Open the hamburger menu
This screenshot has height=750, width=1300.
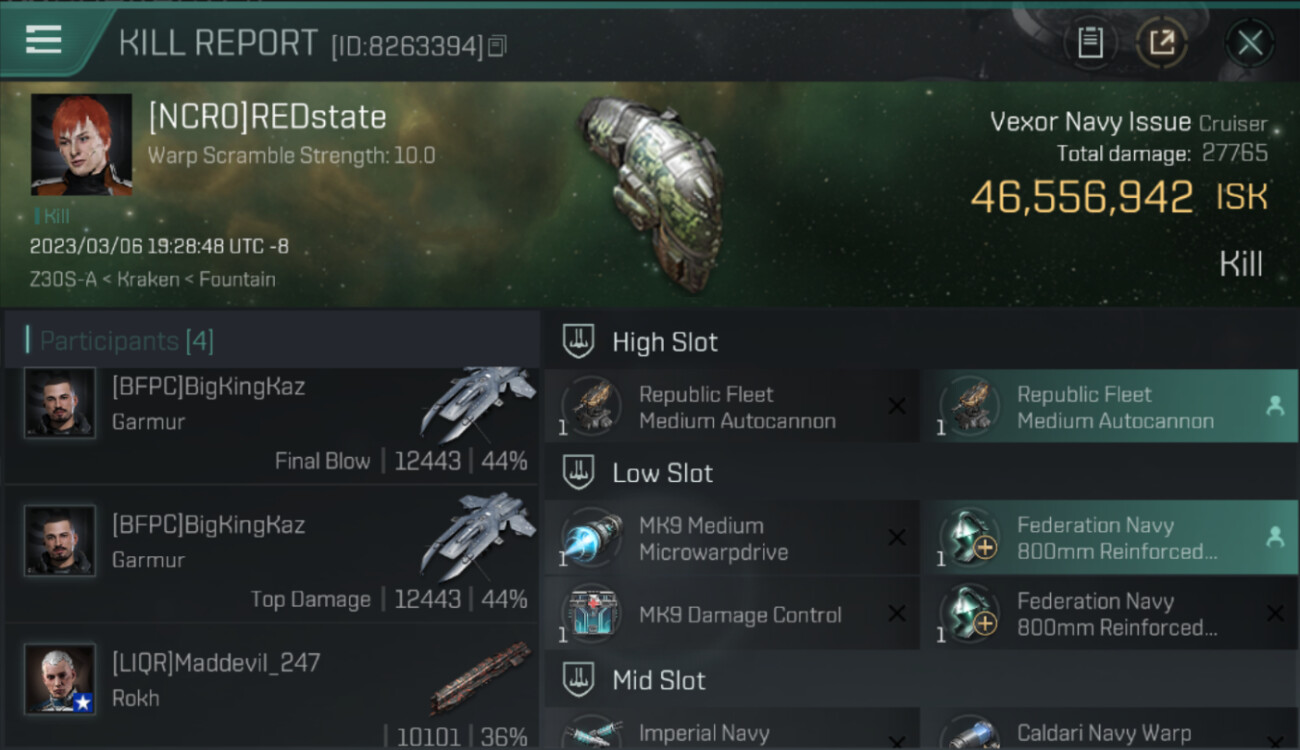click(44, 40)
